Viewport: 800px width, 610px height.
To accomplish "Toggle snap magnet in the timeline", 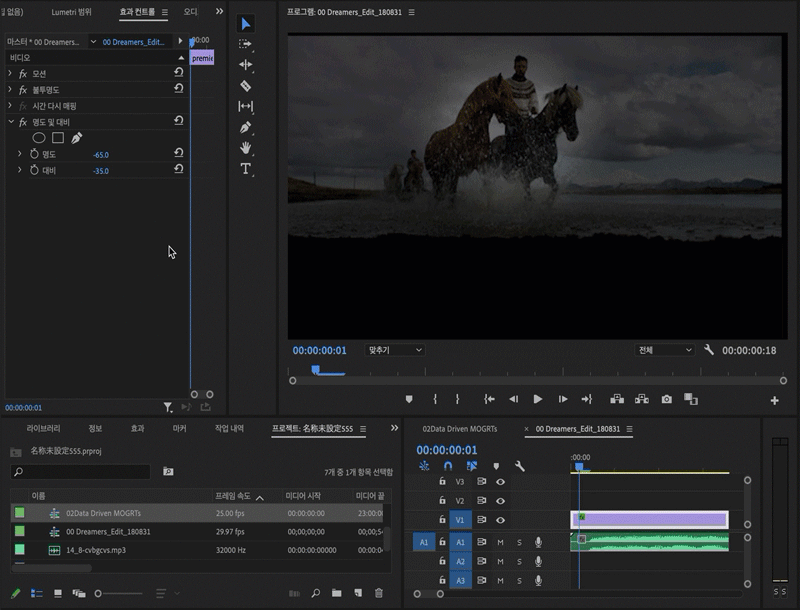I will coord(448,465).
